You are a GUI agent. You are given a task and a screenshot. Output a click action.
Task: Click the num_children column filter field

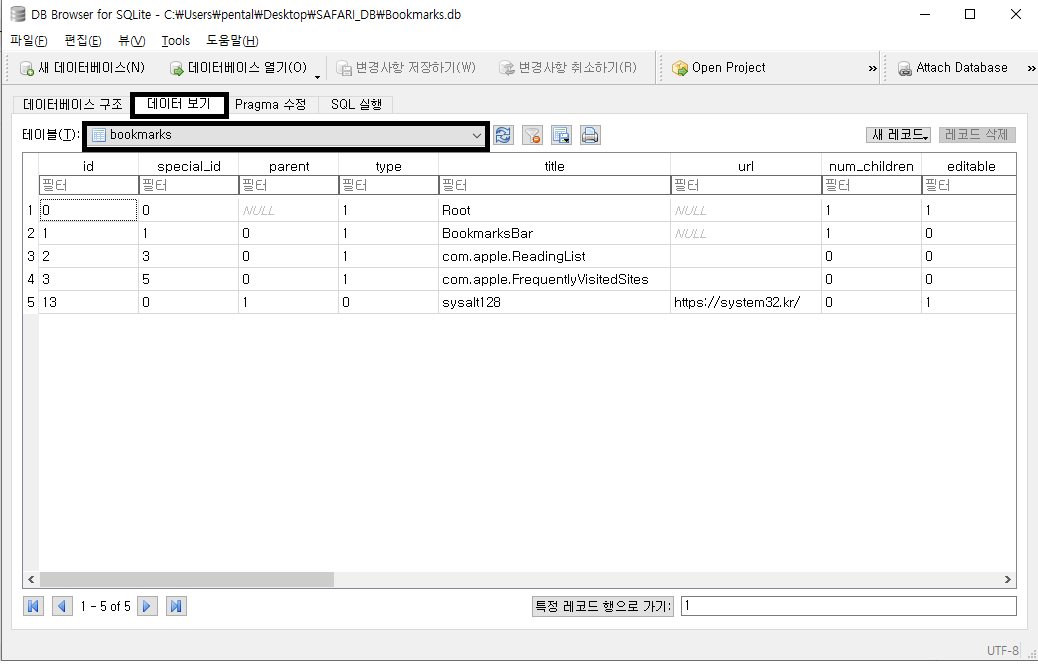871,185
